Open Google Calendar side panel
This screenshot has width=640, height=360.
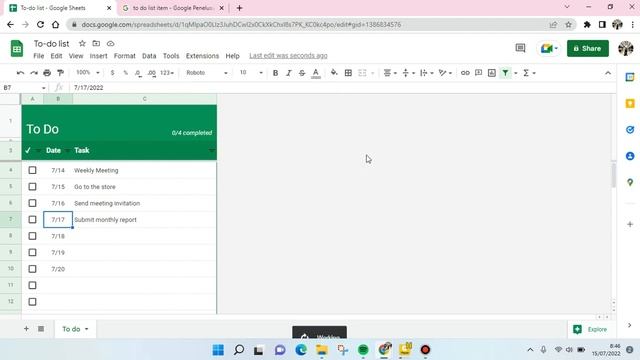point(630,77)
